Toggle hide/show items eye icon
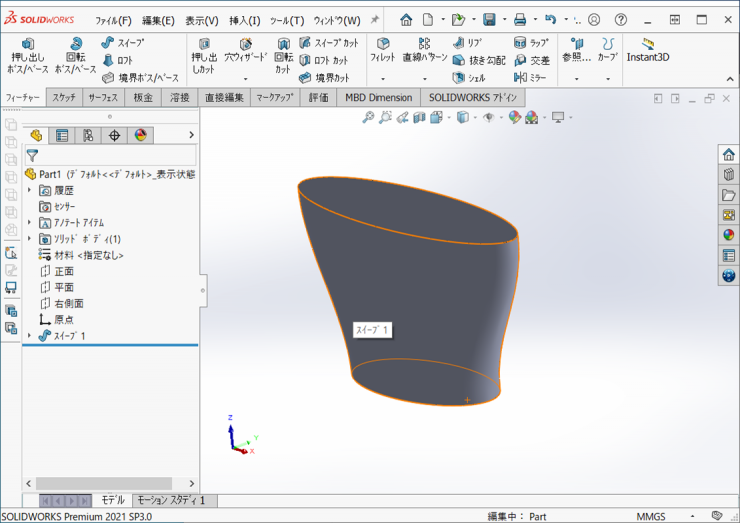The image size is (740, 523). coord(488,117)
